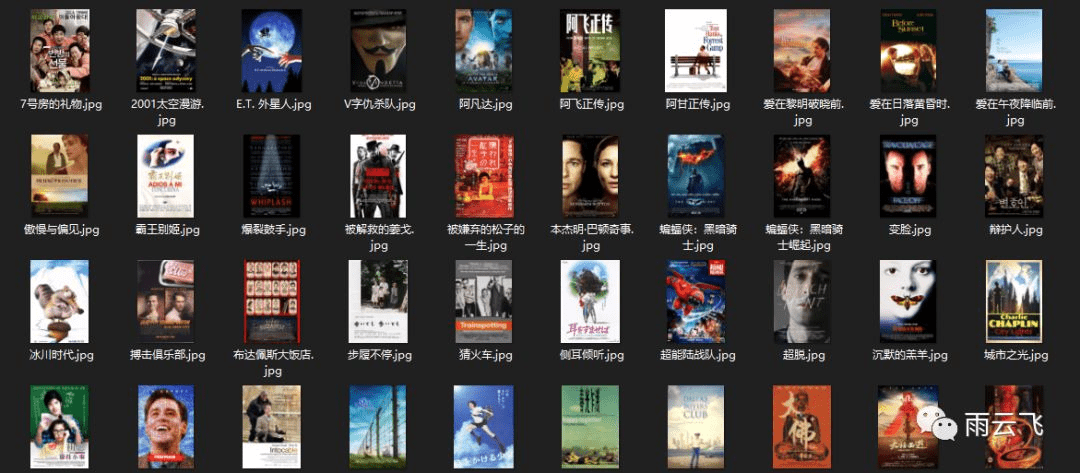Pick the 阿甘正传.jpg Forrest Gump thumbnail

696,50
